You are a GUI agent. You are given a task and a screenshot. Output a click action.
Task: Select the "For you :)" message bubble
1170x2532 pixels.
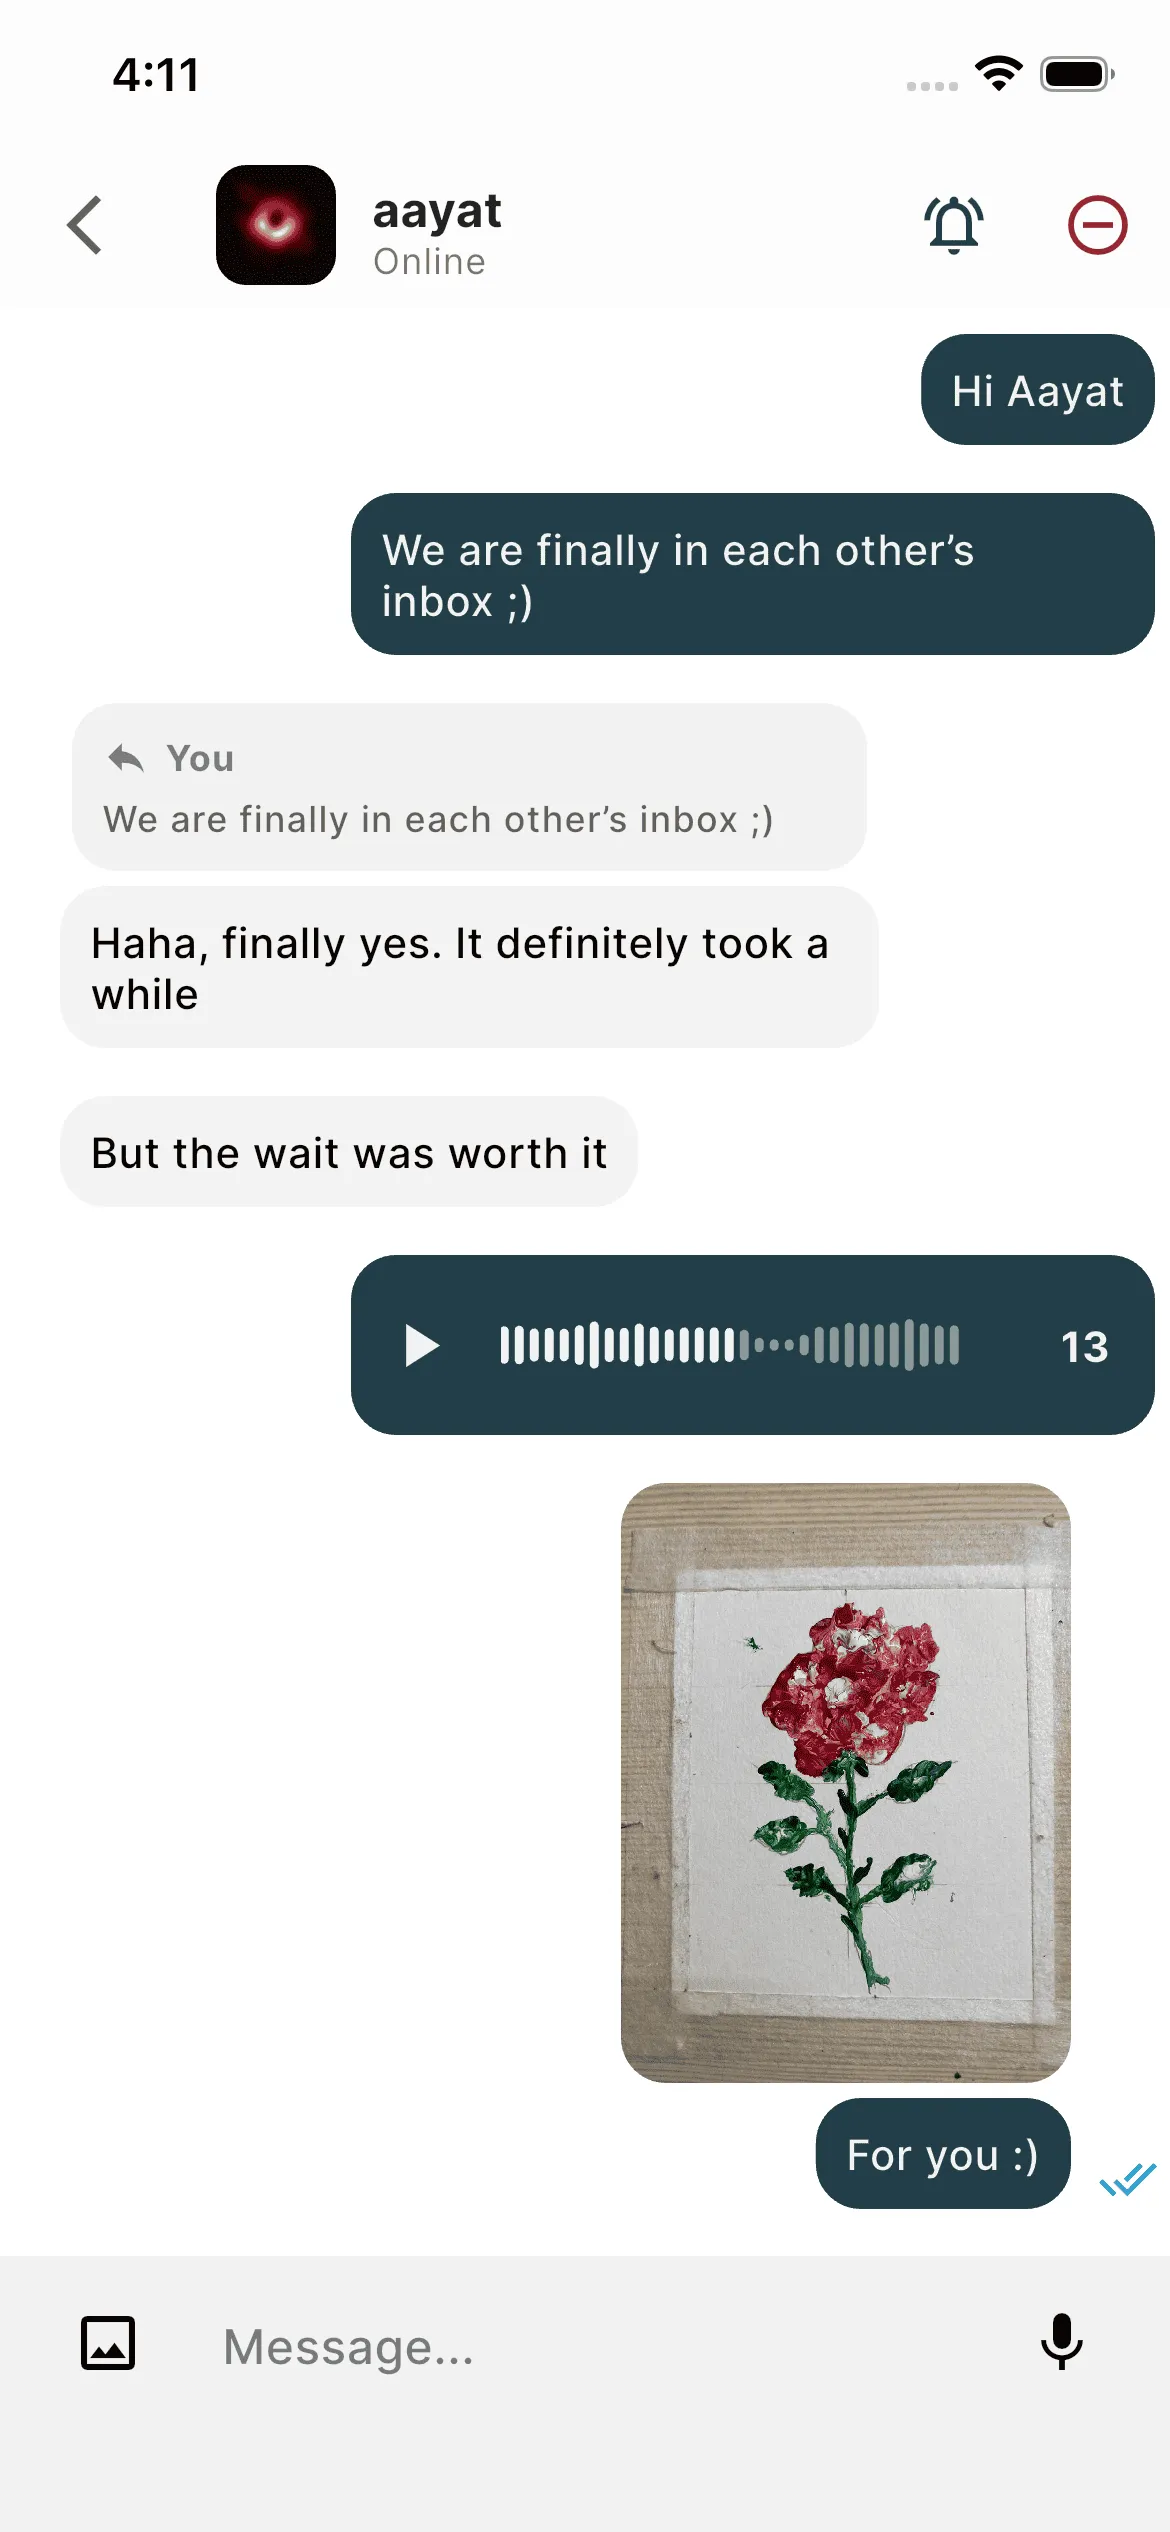pyautogui.click(x=943, y=2154)
